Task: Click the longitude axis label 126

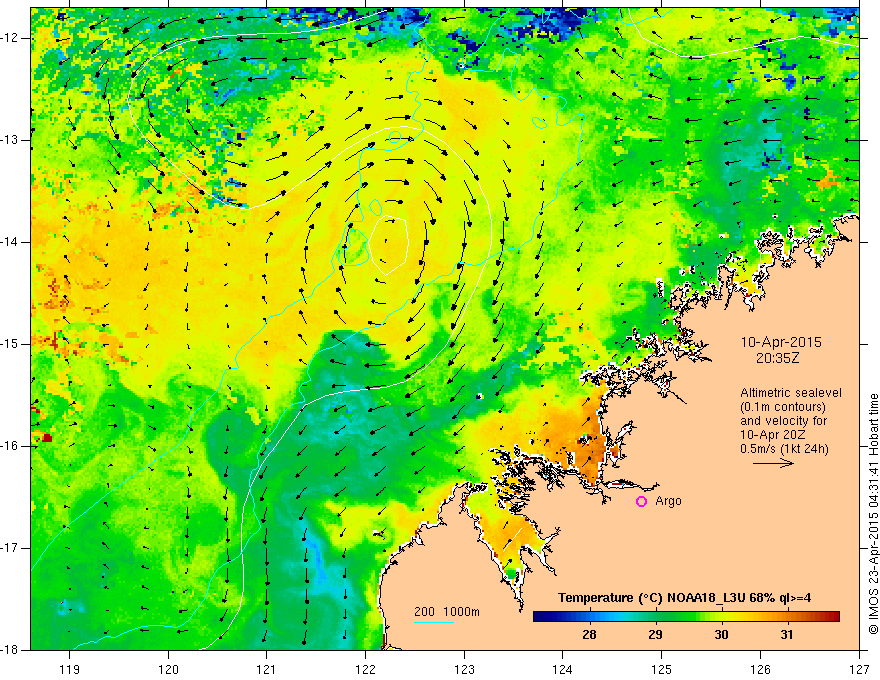Action: tap(760, 669)
